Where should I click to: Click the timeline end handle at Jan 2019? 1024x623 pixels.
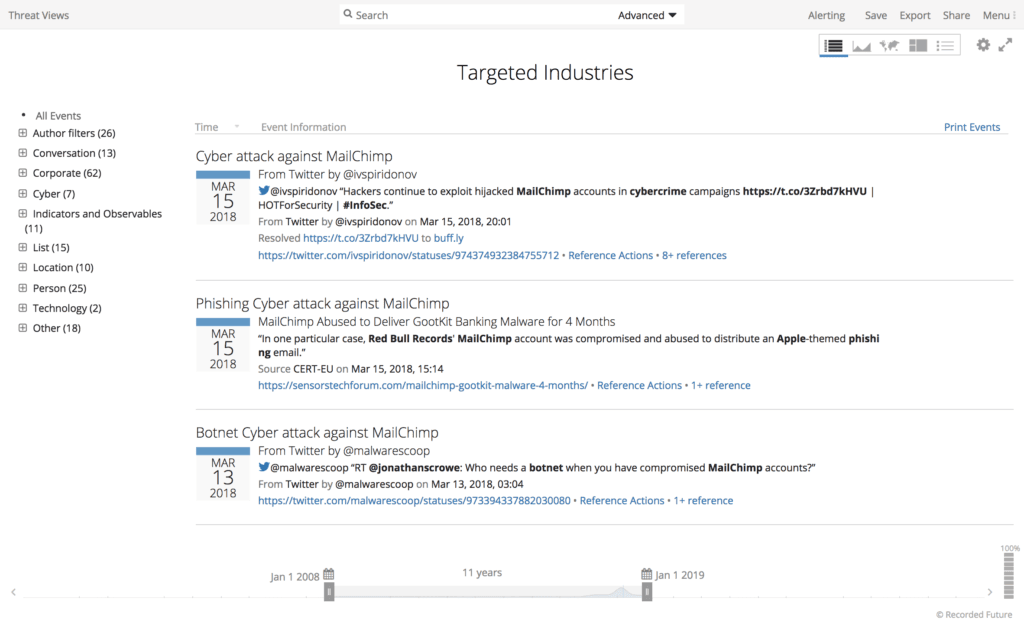(647, 592)
